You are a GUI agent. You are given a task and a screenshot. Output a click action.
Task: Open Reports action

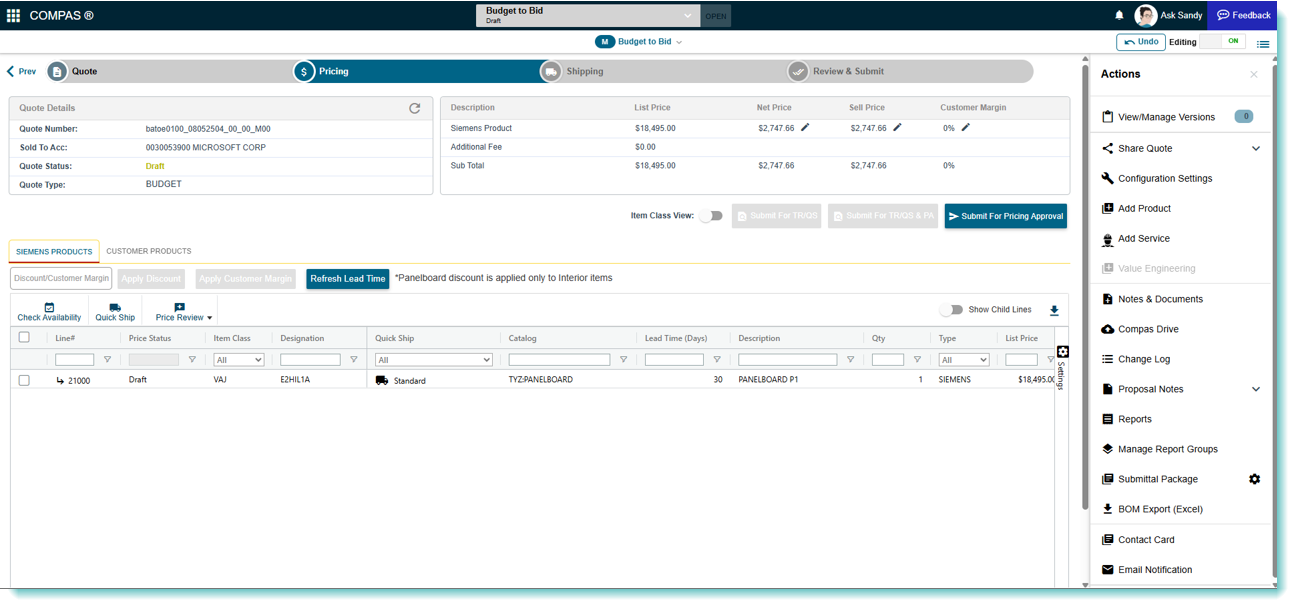pyautogui.click(x=1126, y=419)
